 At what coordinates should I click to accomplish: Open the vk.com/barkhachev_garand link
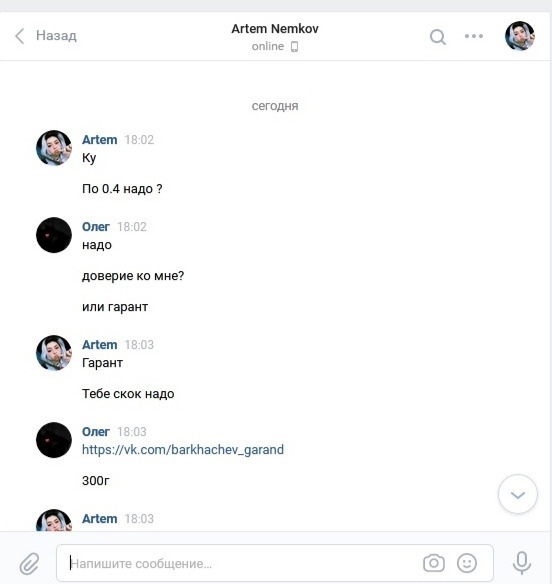pyautogui.click(x=183, y=450)
